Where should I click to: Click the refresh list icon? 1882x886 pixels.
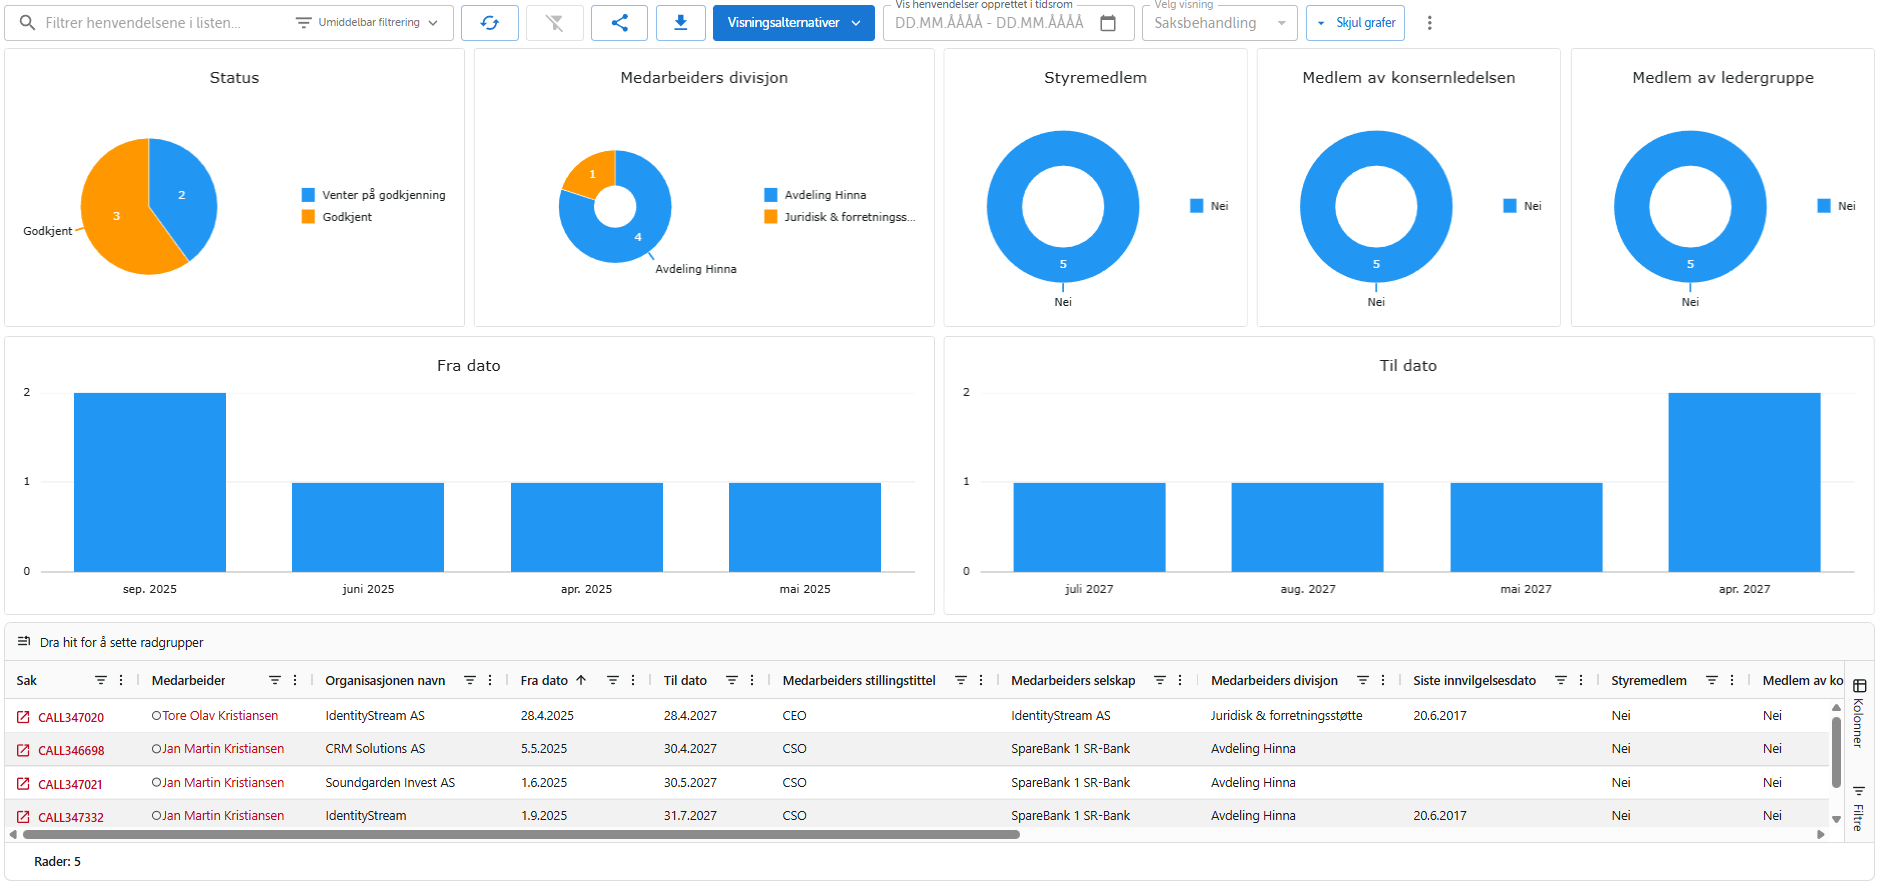(489, 23)
